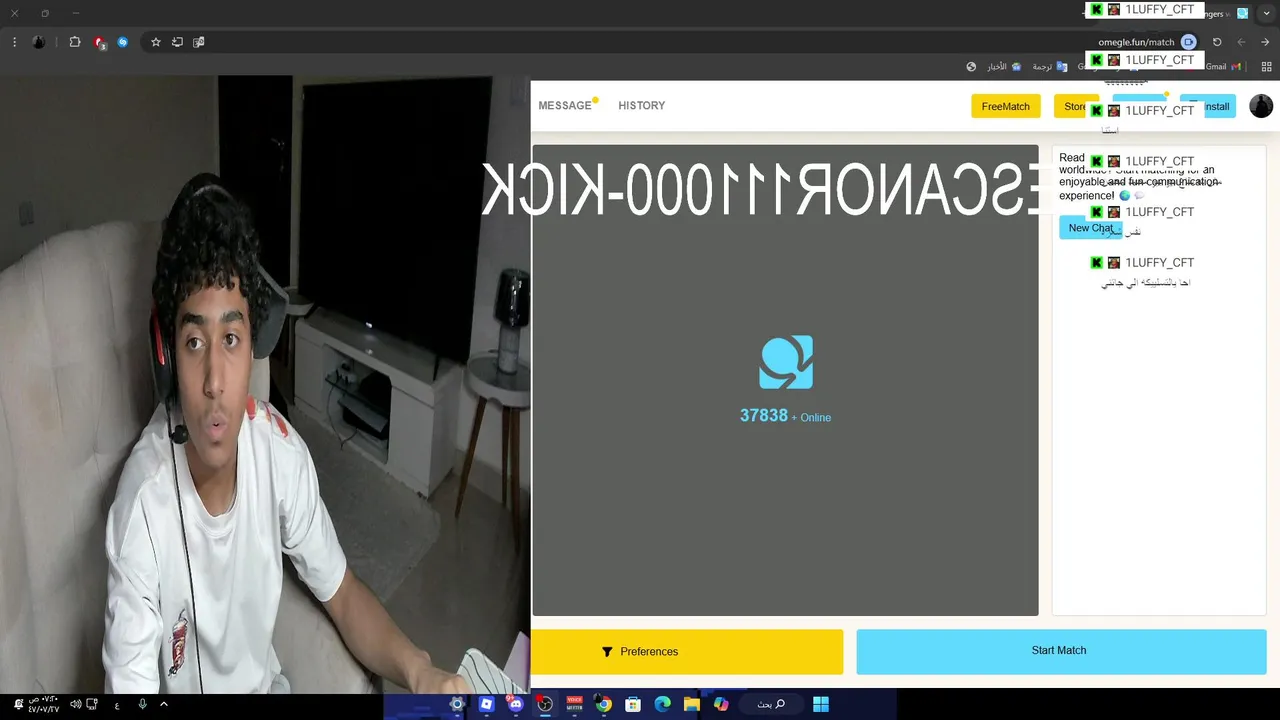Open the Chrome profile avatar
The width and height of the screenshot is (1280, 720).
click(38, 42)
